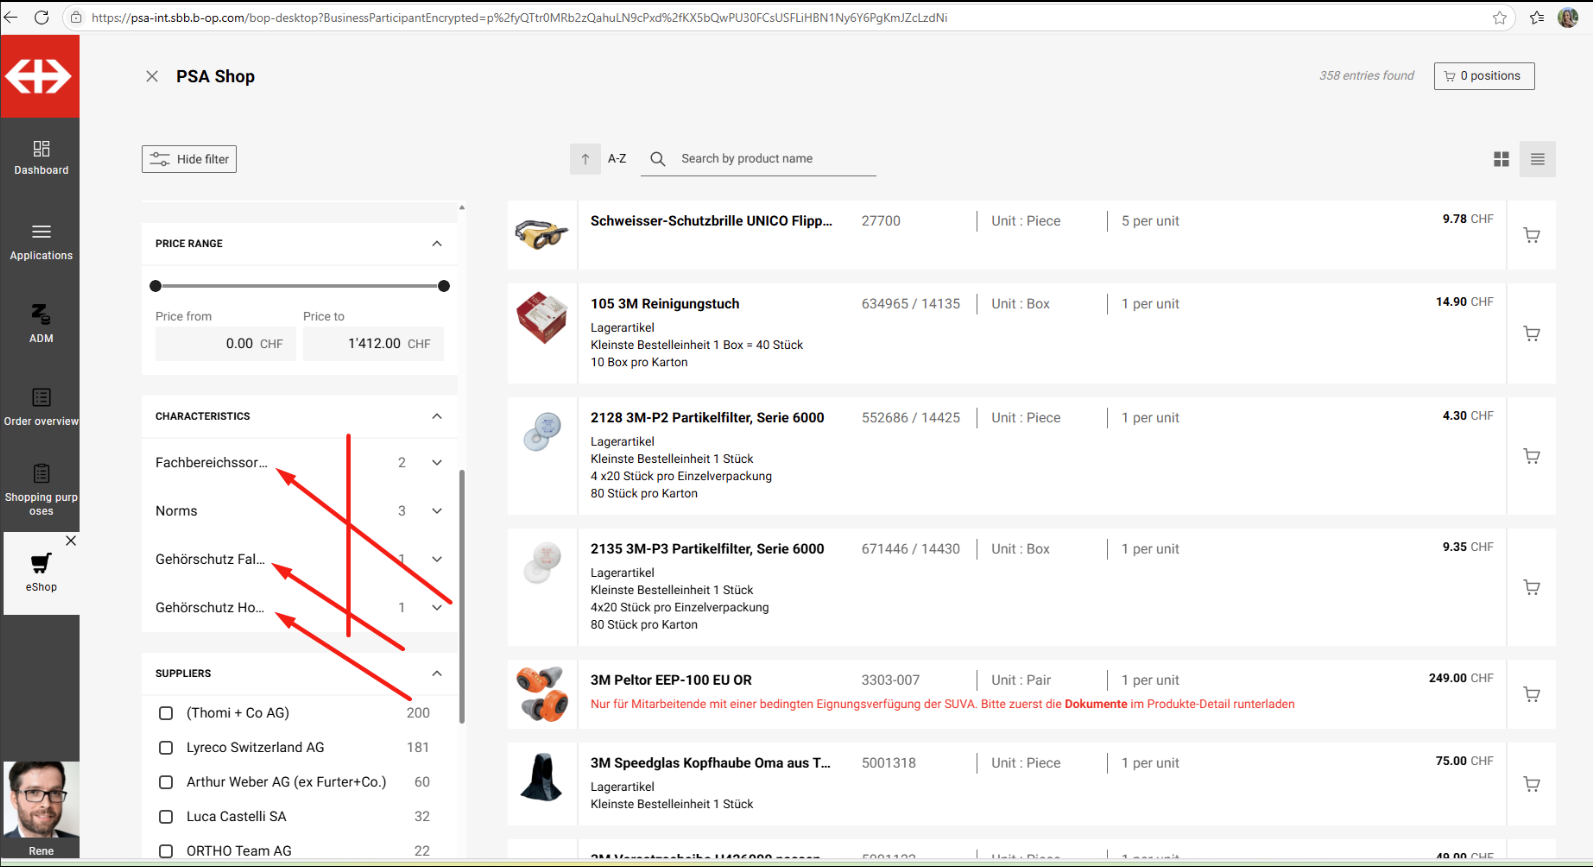
Task: Select the (Thomi + Co AG) checkbox
Action: point(166,713)
